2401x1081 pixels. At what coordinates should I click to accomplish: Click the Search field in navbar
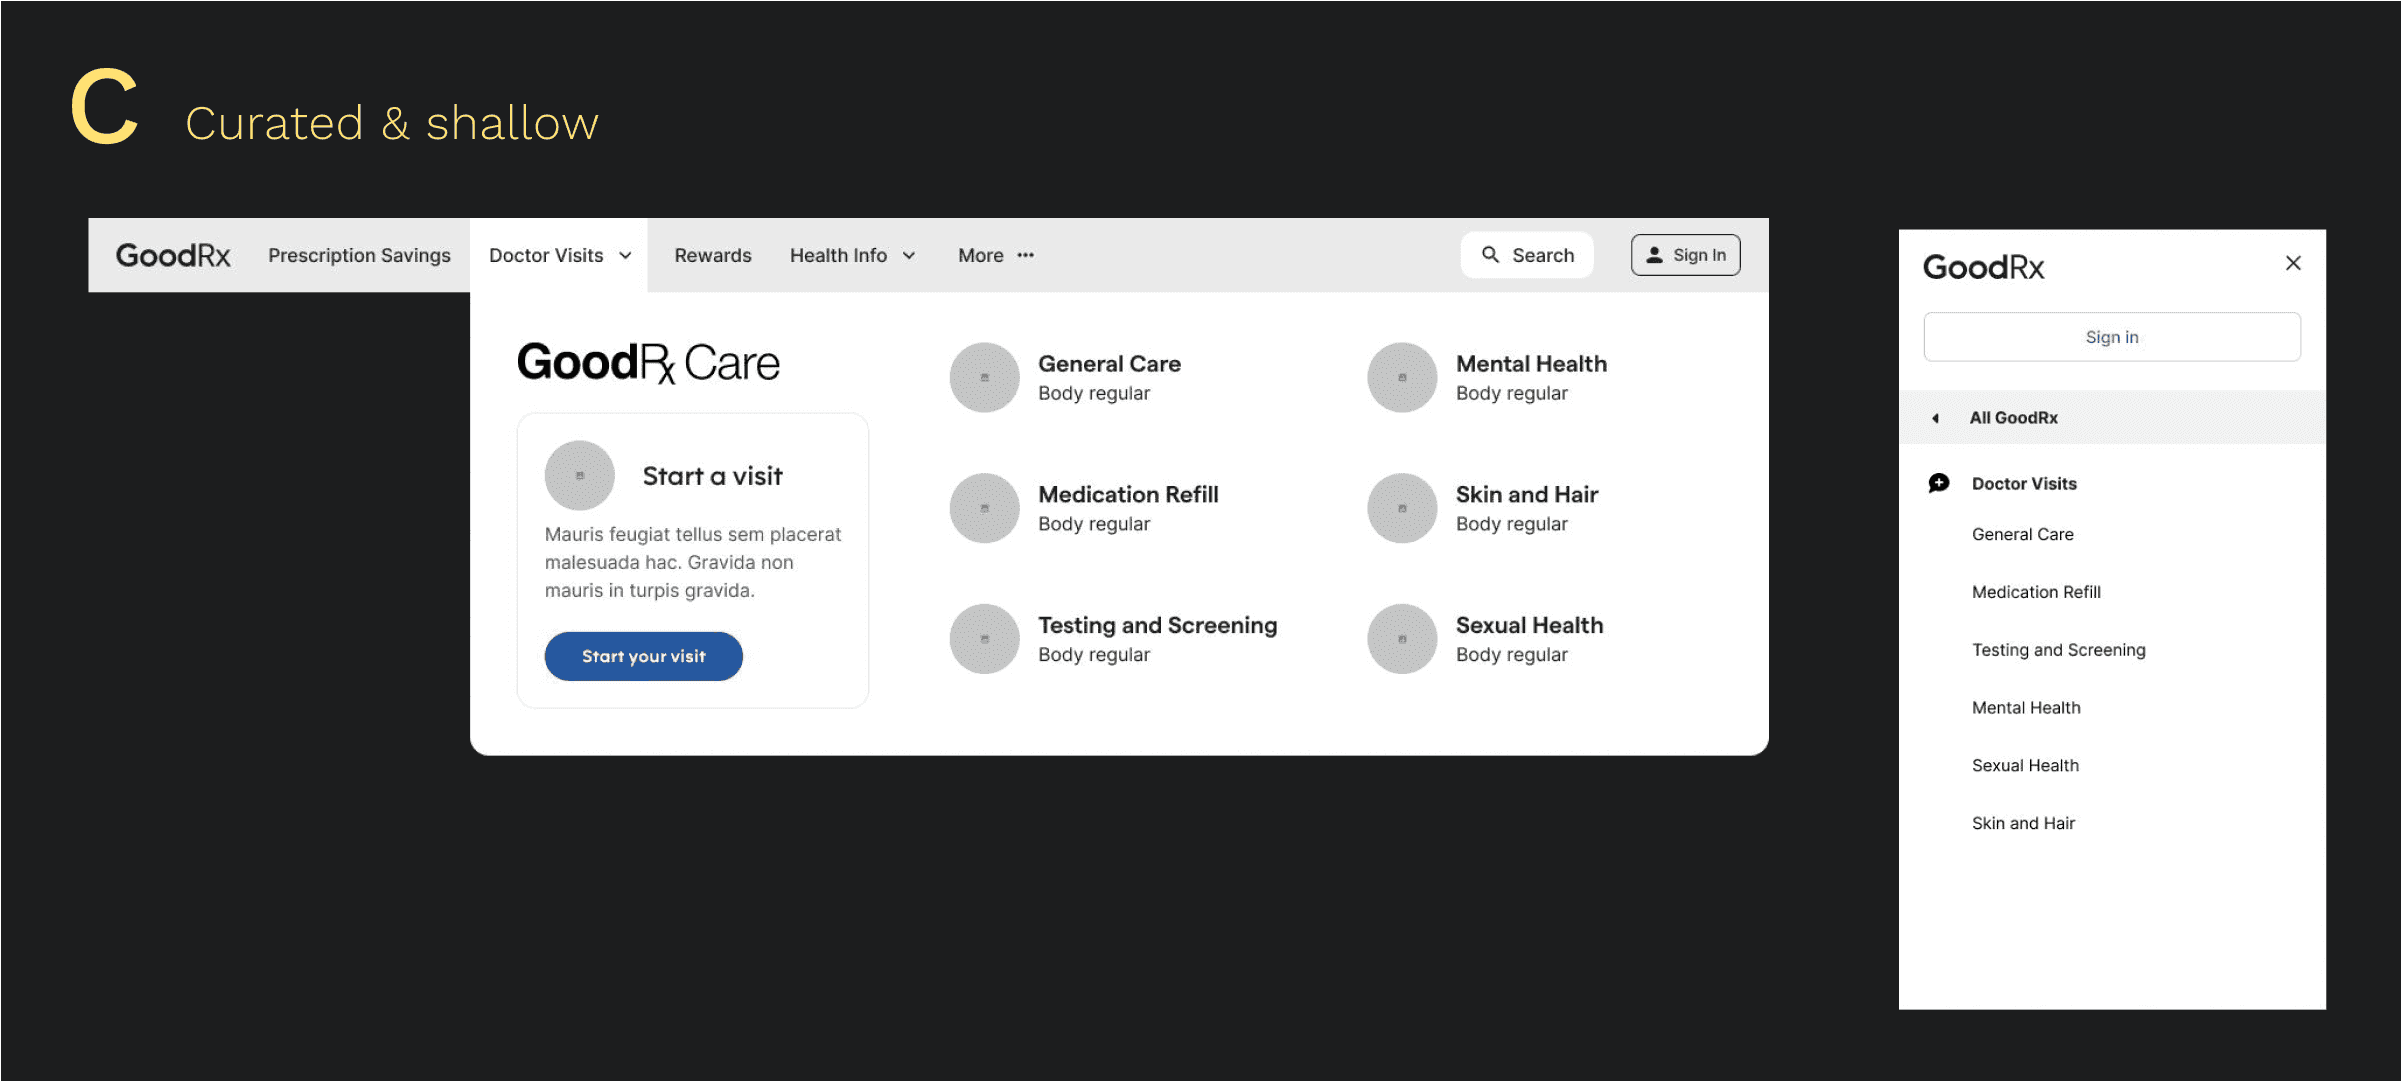[x=1527, y=255]
